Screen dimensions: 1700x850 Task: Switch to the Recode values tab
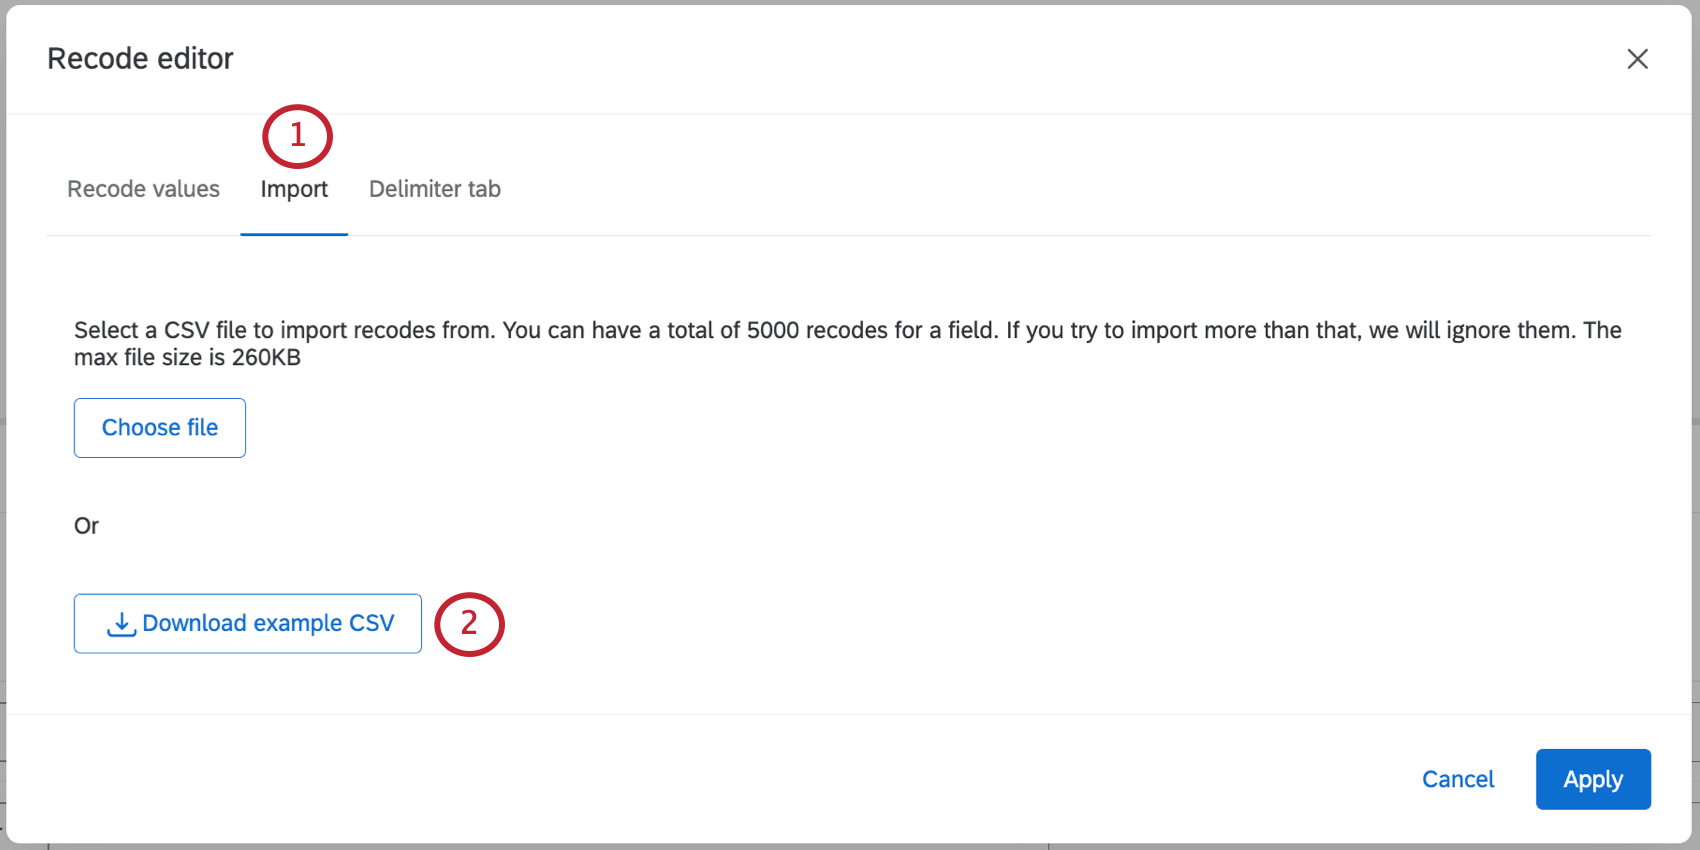point(143,189)
